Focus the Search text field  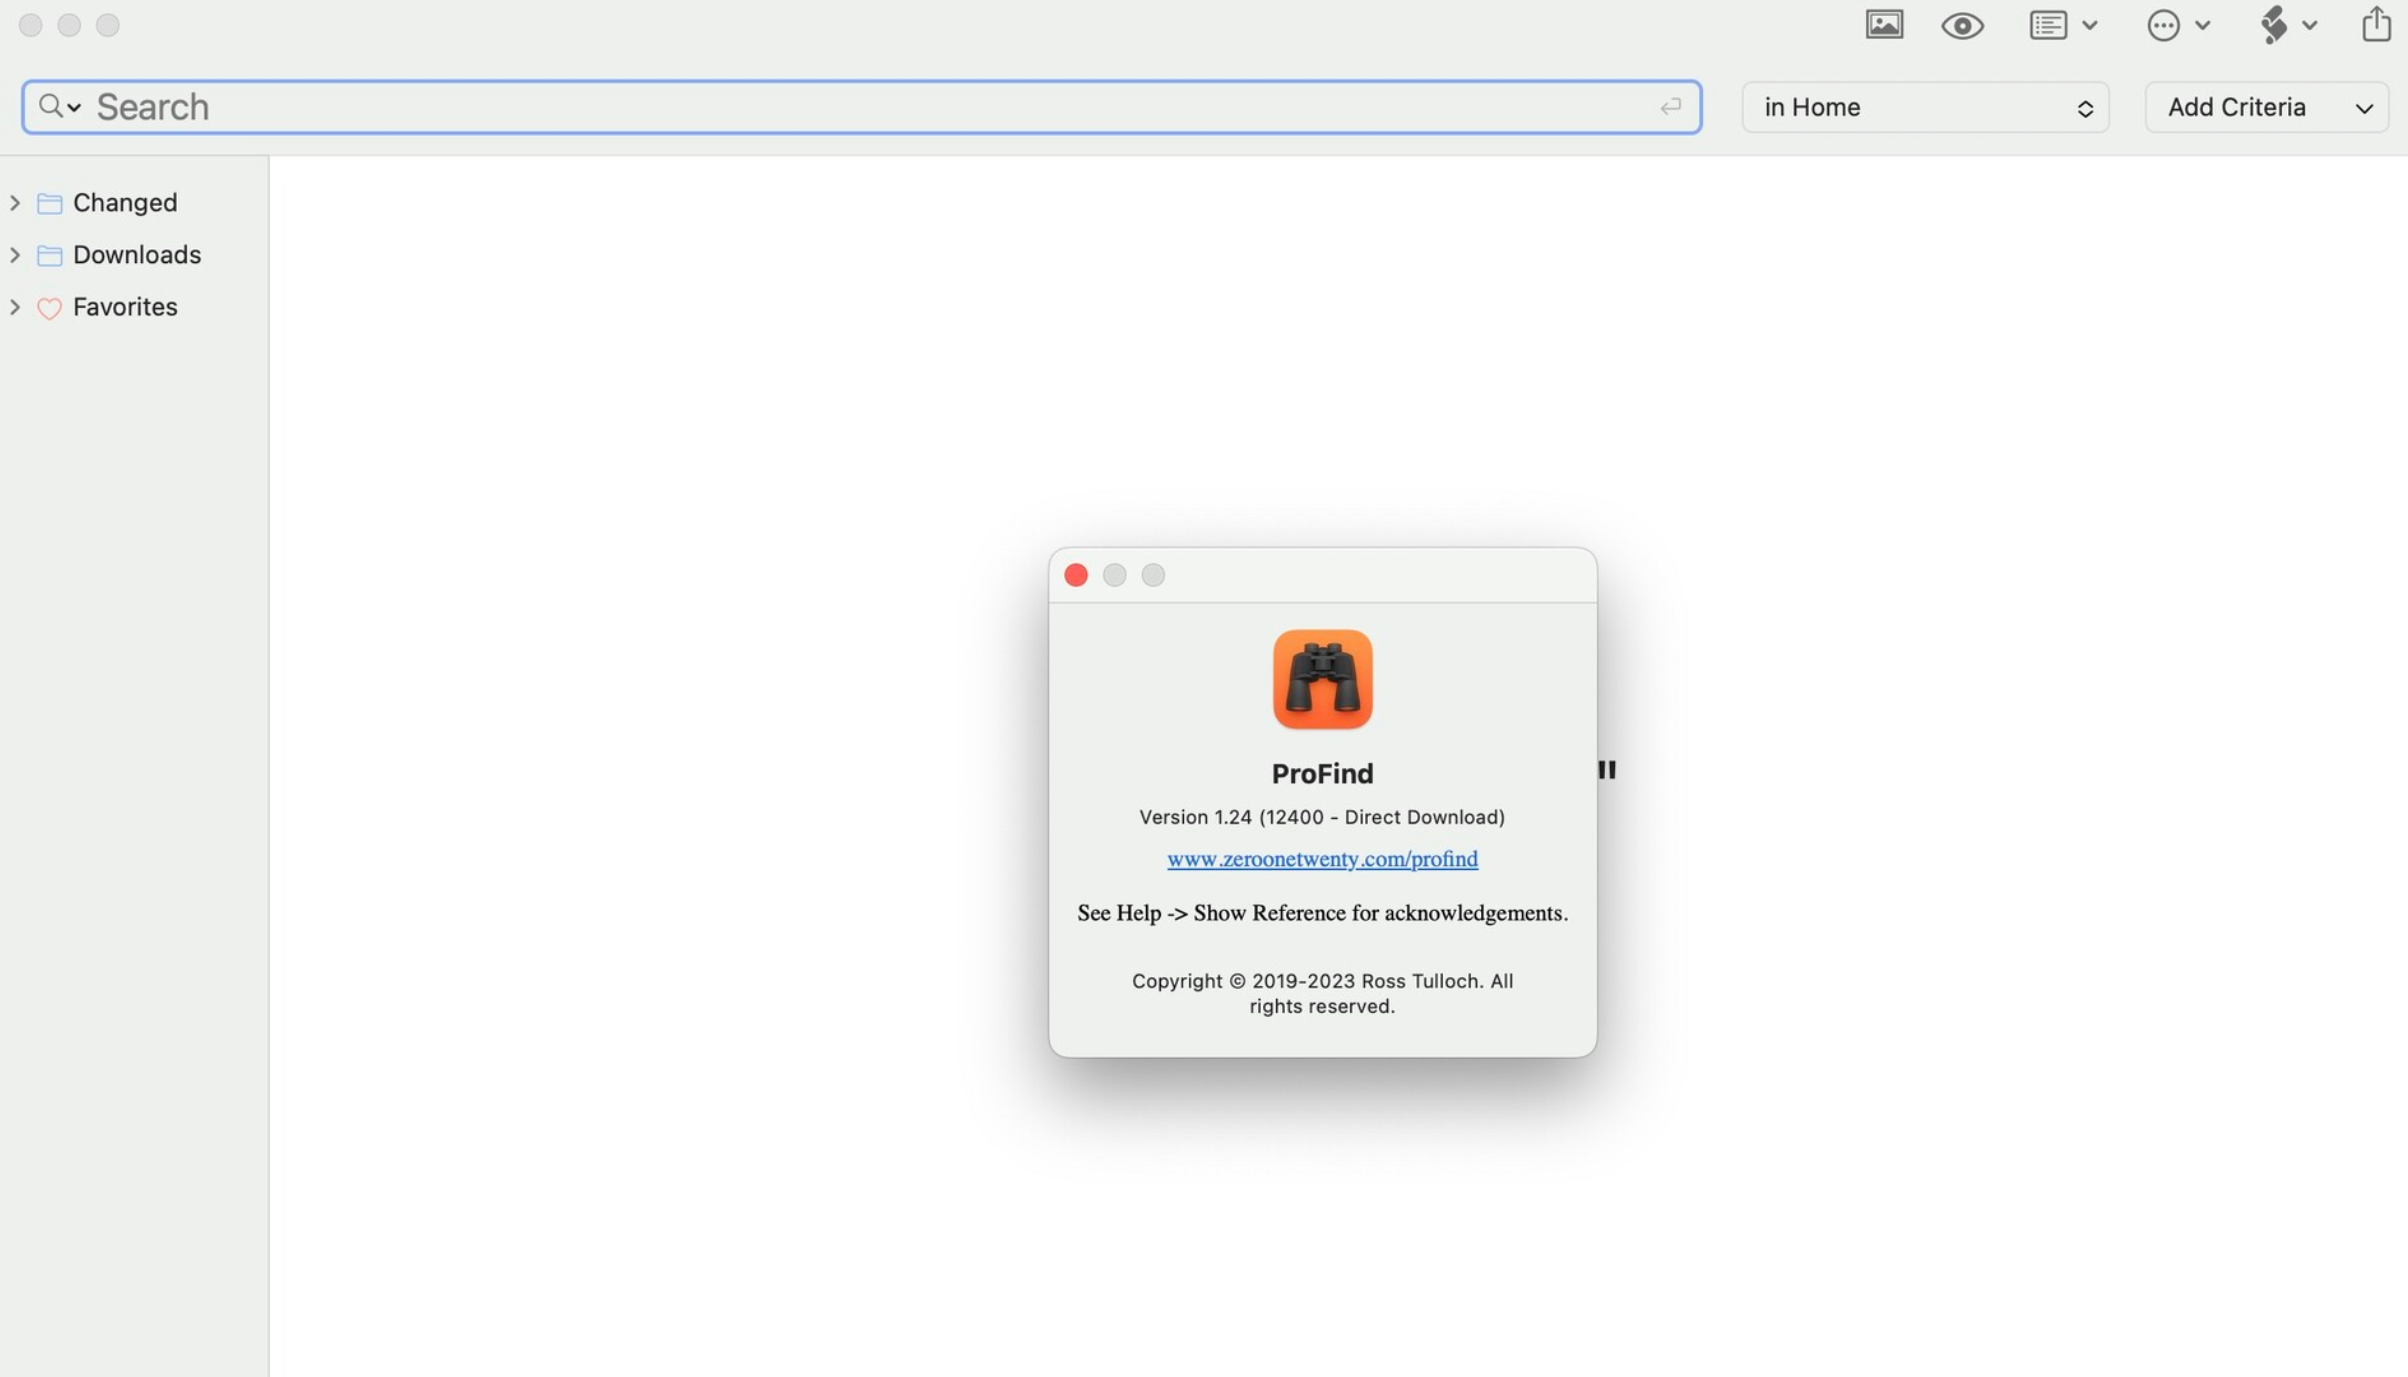coord(861,107)
